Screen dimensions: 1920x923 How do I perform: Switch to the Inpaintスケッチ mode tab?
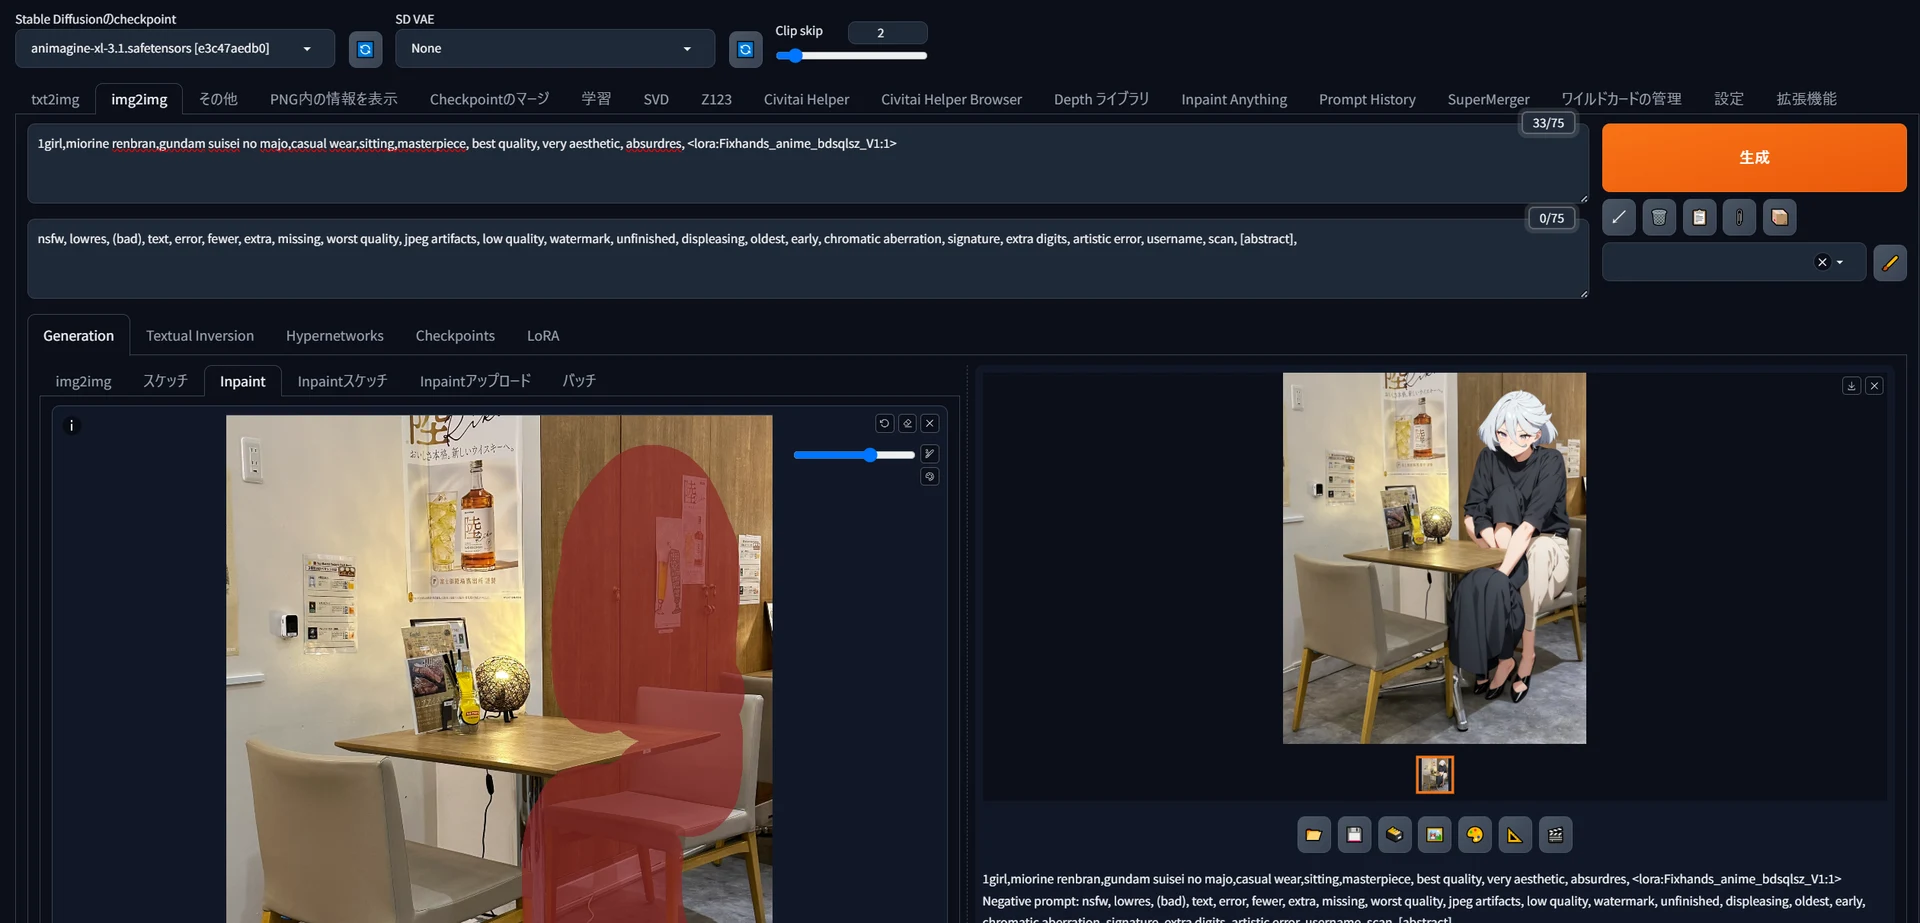[342, 381]
